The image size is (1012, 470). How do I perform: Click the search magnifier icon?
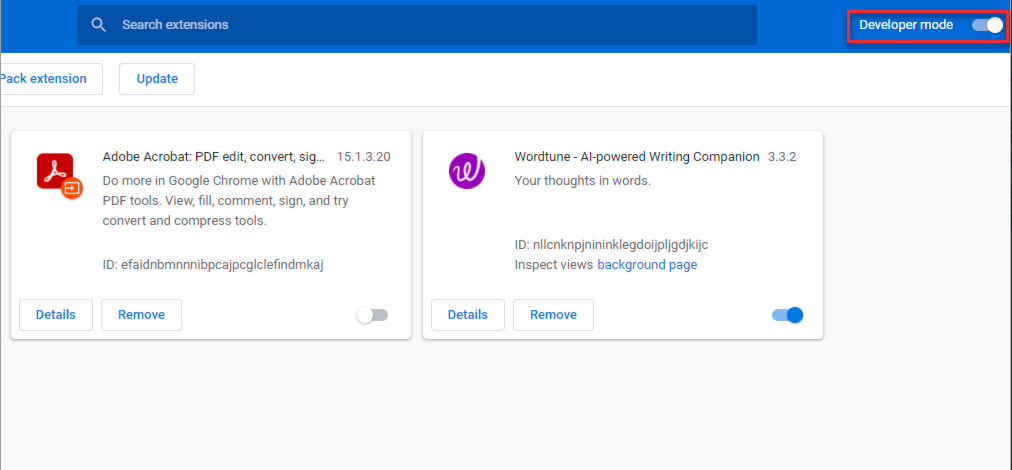coord(98,25)
